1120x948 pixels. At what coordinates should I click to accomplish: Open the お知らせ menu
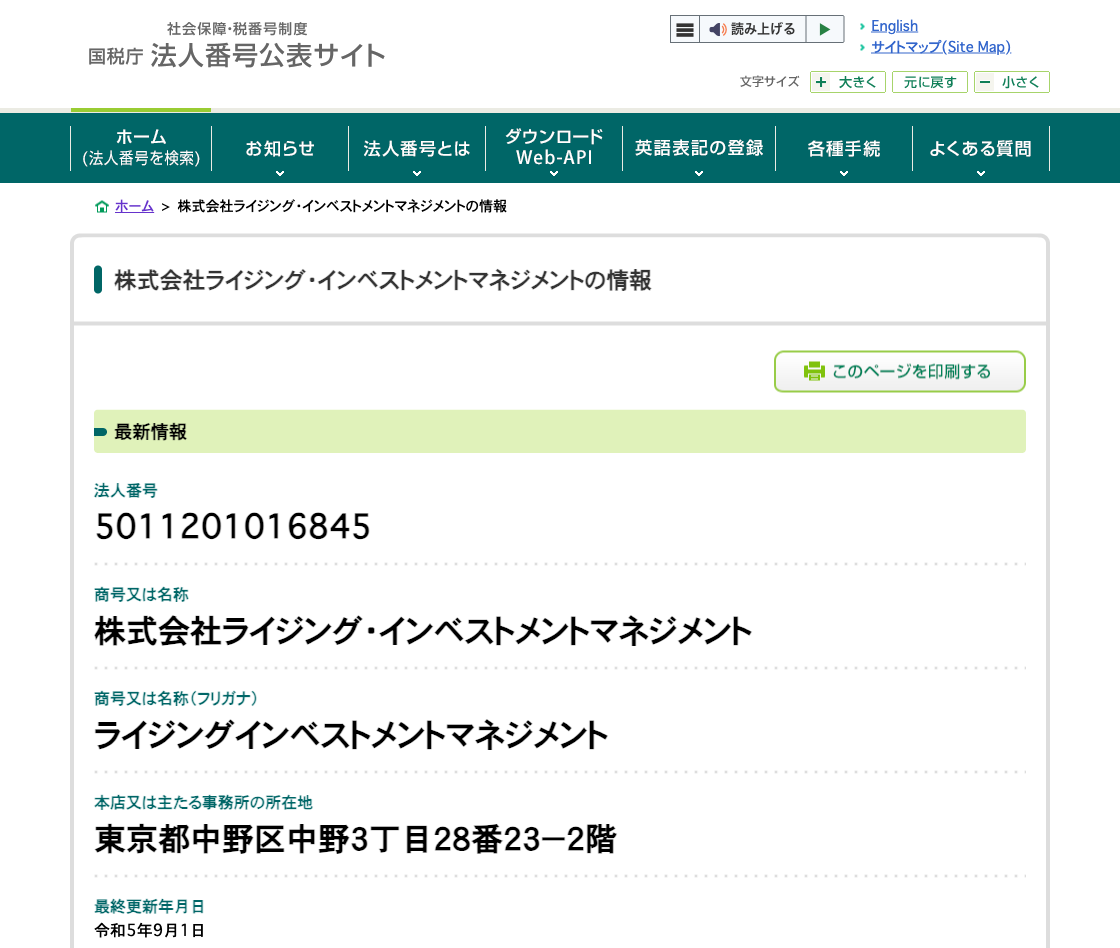280,148
